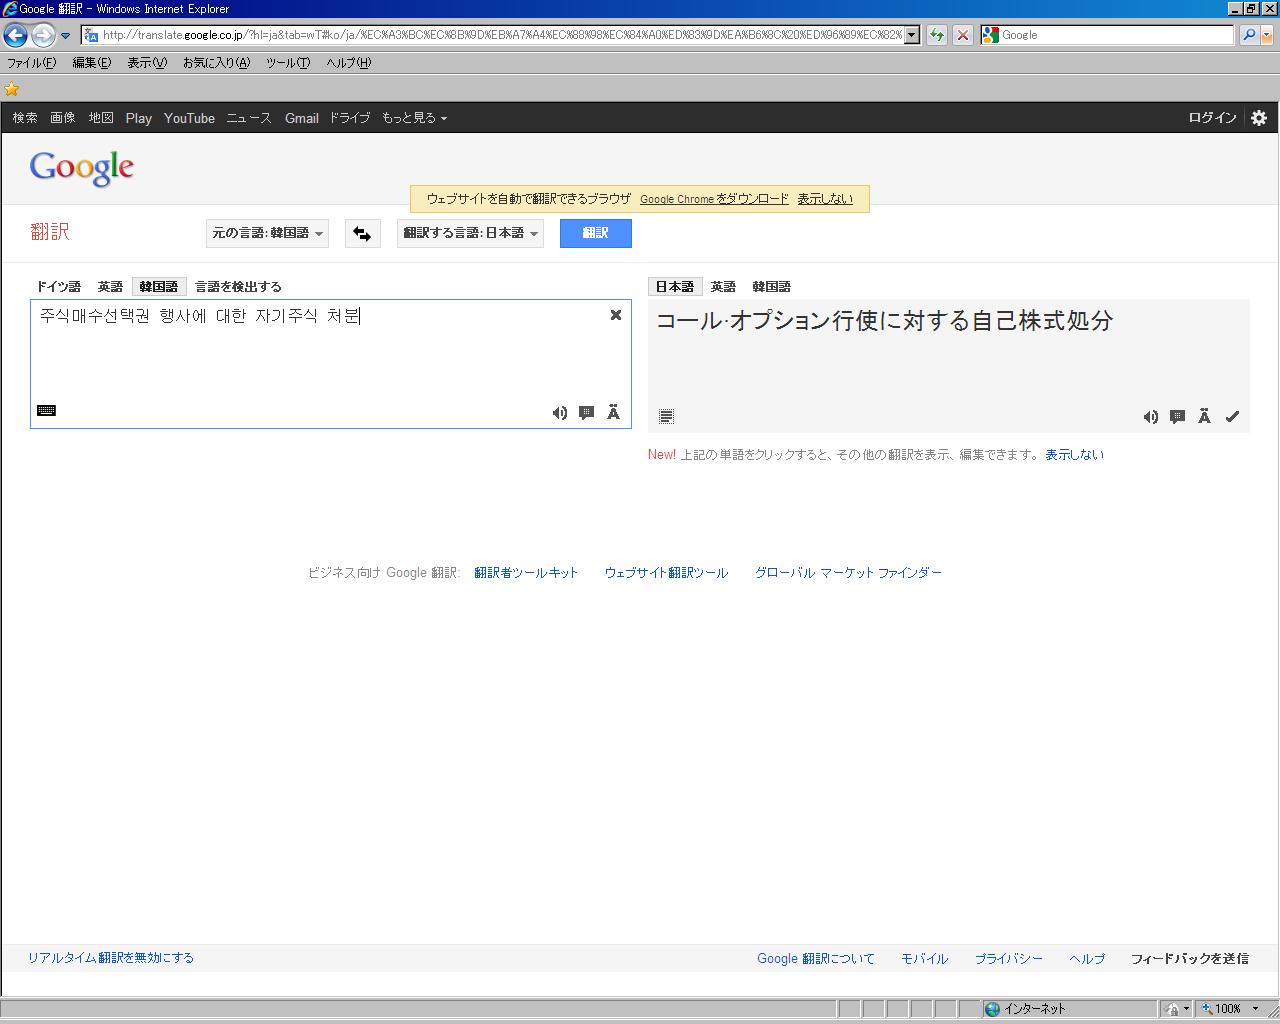This screenshot has width=1280, height=1024.
Task: Open the status bar zoom 100% control
Action: pyautogui.click(x=1230, y=1008)
